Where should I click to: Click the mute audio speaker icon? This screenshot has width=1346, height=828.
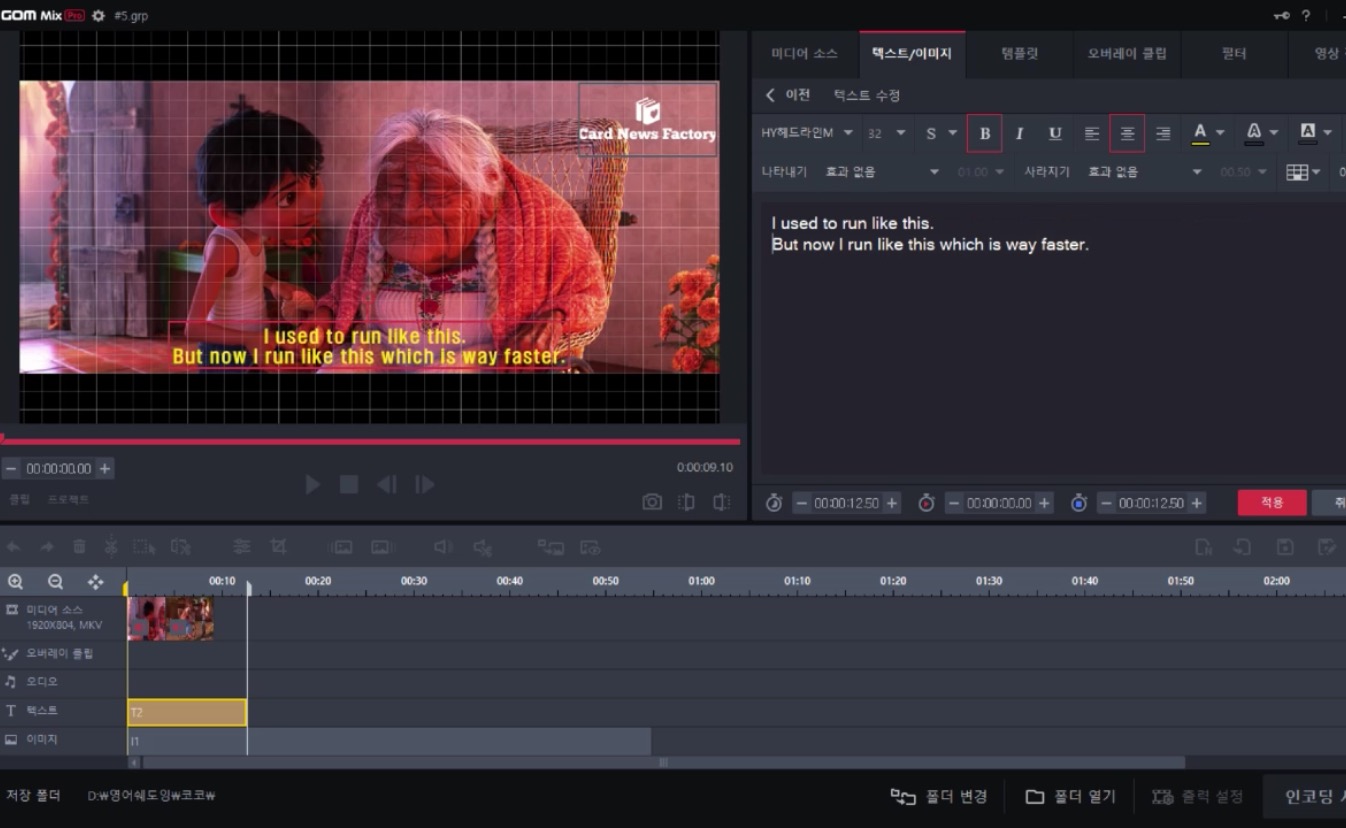point(482,547)
